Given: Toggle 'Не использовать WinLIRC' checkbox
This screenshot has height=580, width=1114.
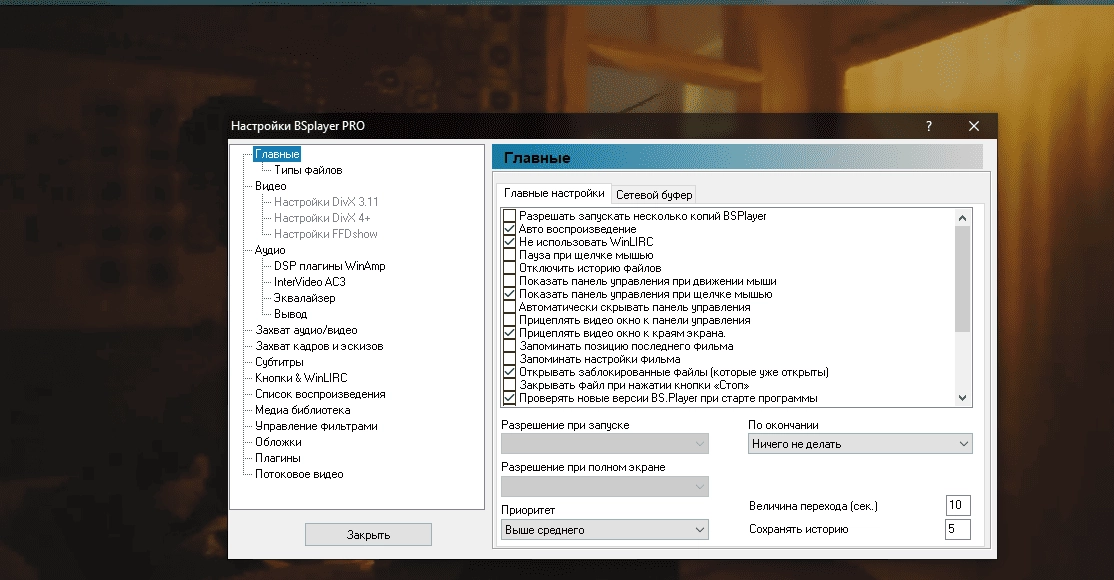Looking at the screenshot, I should 509,242.
